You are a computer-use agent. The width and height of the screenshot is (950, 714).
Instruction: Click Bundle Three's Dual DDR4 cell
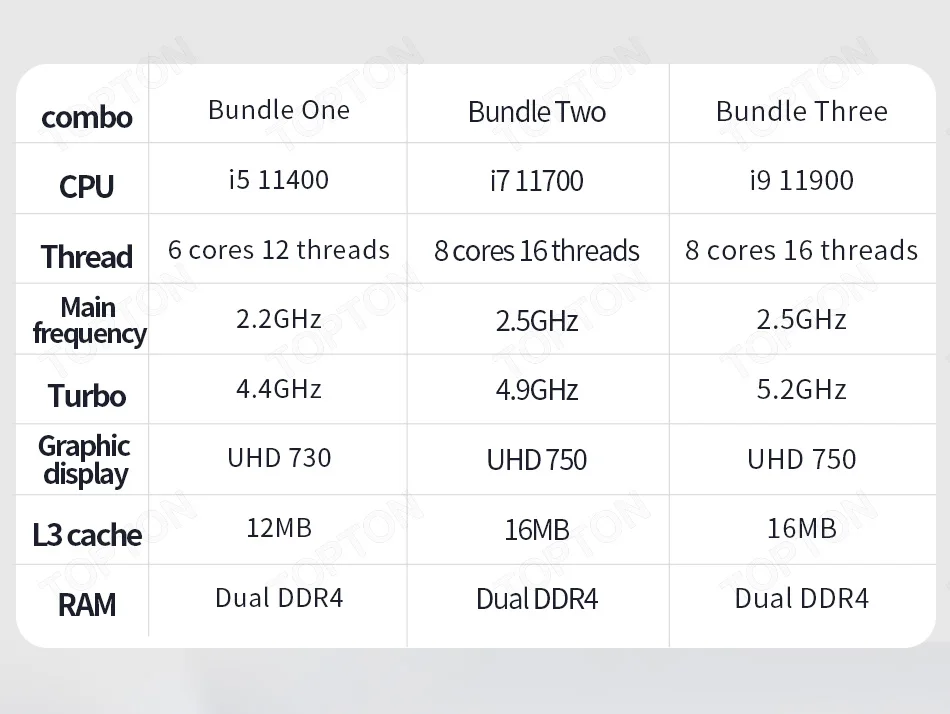(x=801, y=598)
